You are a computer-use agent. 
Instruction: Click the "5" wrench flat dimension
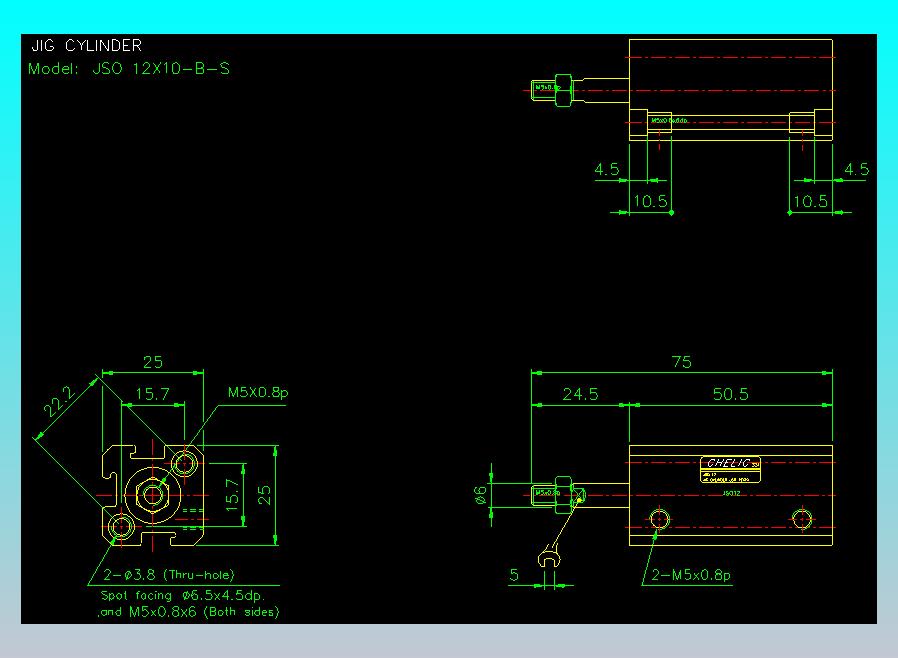tap(514, 575)
